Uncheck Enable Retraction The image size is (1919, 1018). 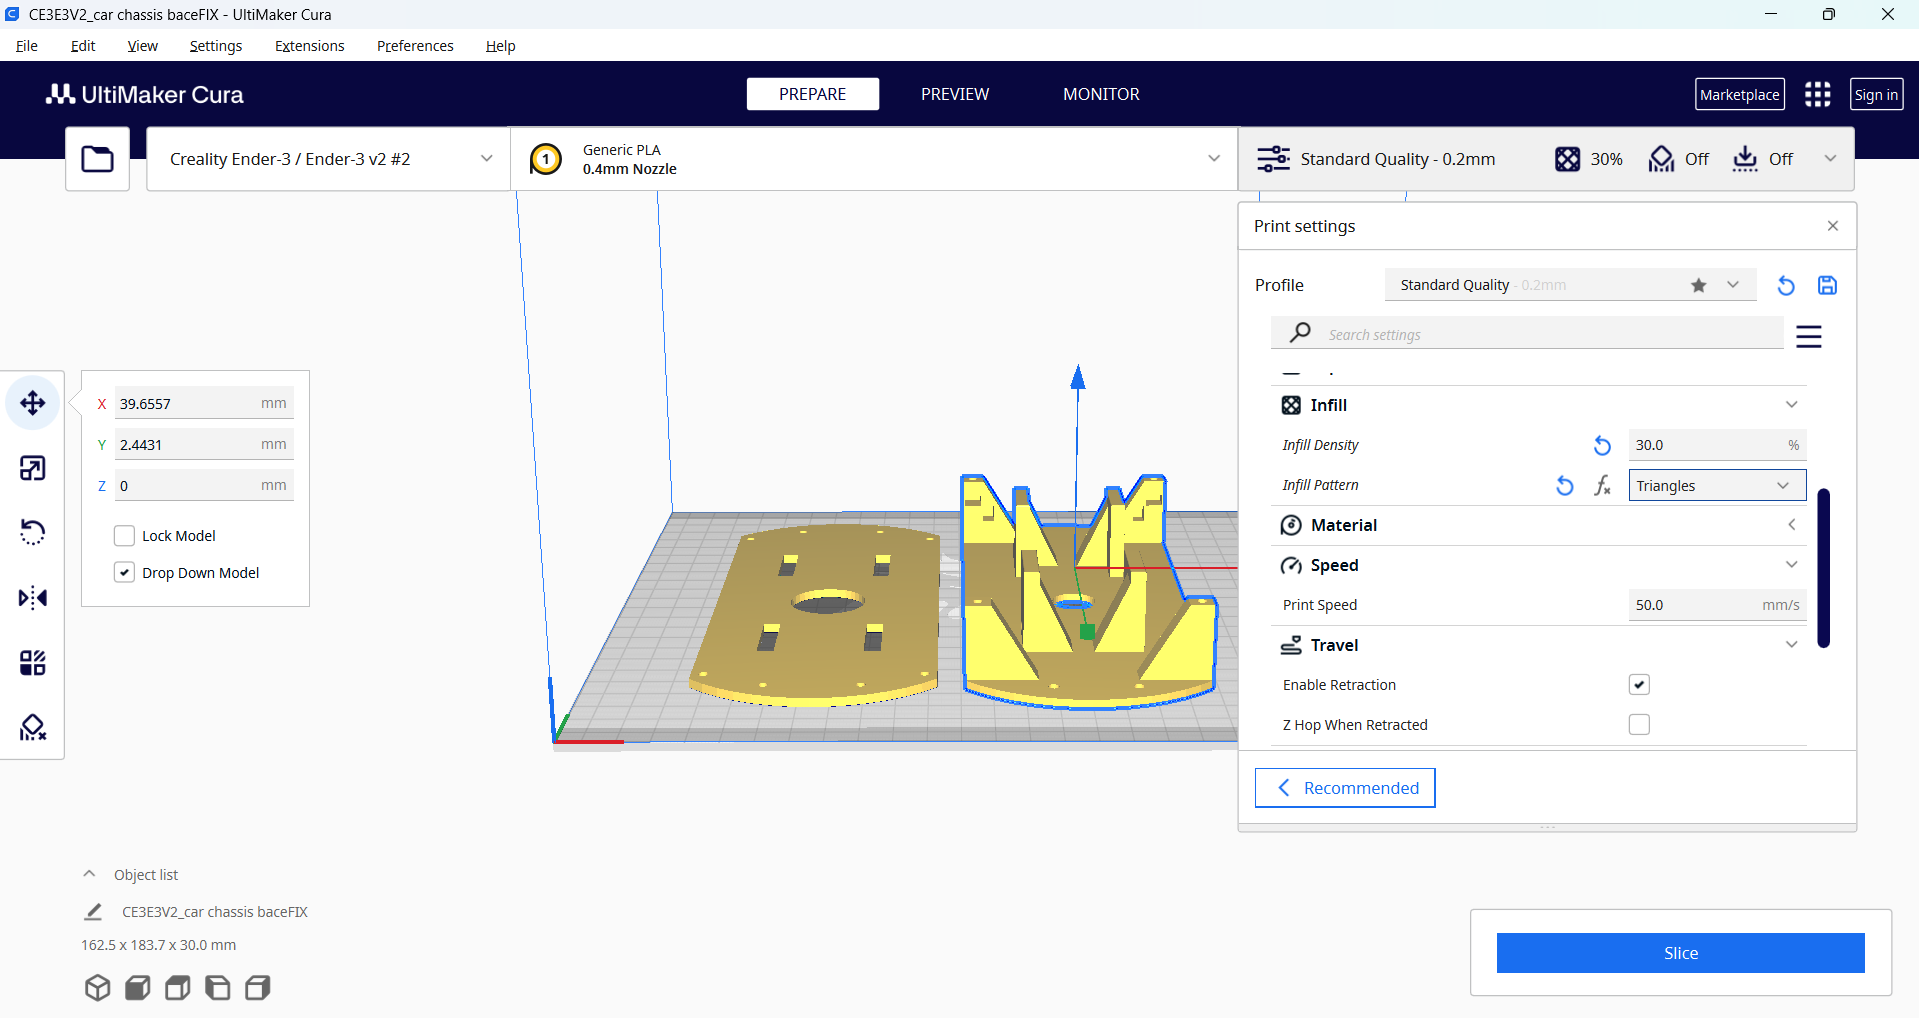click(x=1639, y=685)
